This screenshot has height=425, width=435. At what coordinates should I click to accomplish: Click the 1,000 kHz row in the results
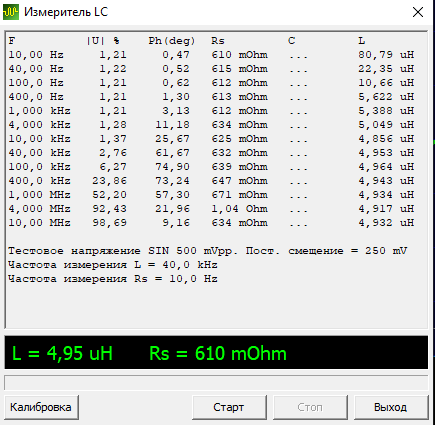tap(211, 111)
